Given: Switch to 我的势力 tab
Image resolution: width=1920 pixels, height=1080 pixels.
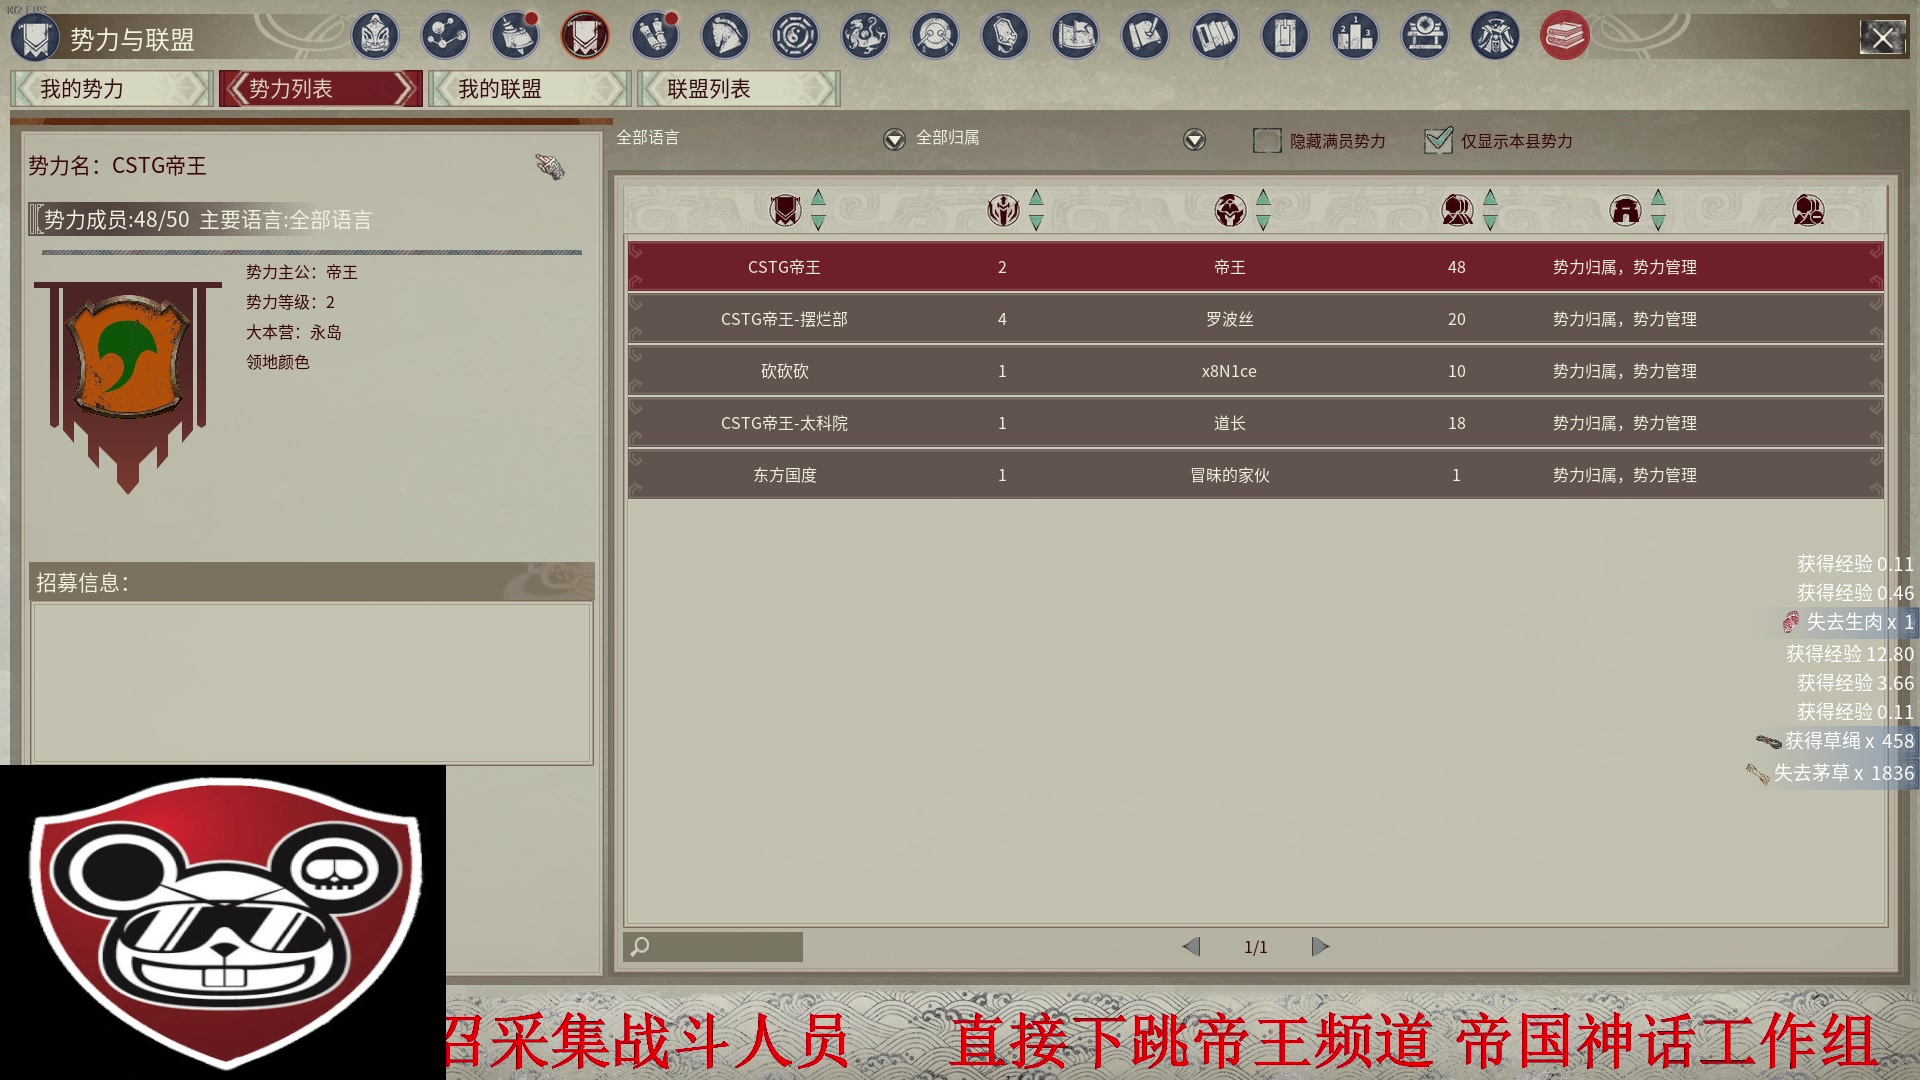Looking at the screenshot, I should tap(111, 89).
